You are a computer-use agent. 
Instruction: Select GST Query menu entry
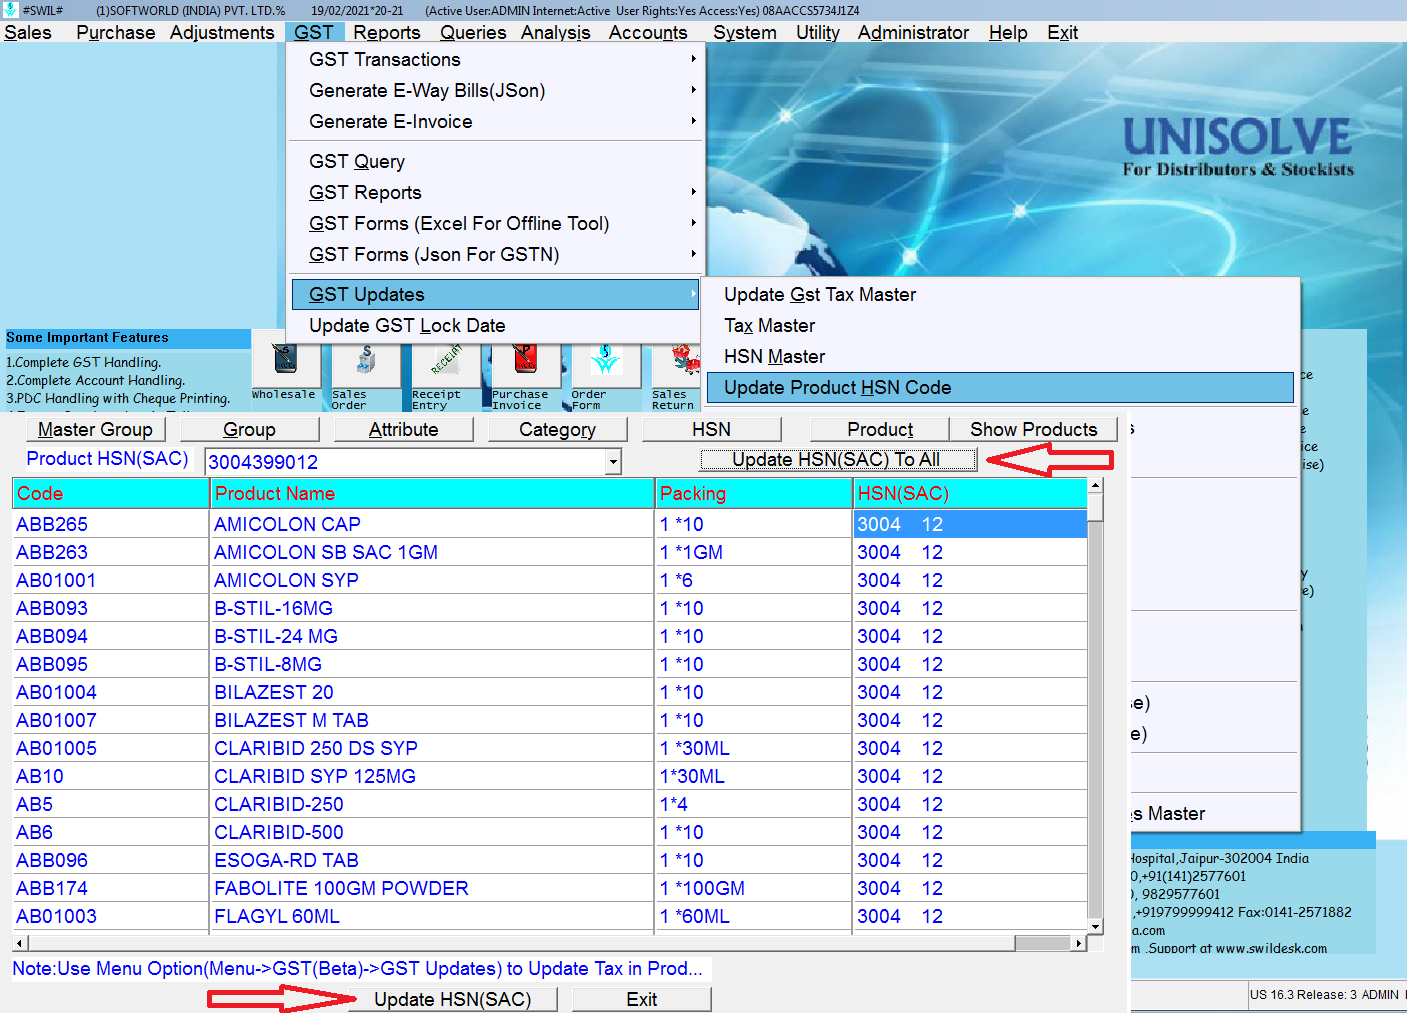(497, 161)
